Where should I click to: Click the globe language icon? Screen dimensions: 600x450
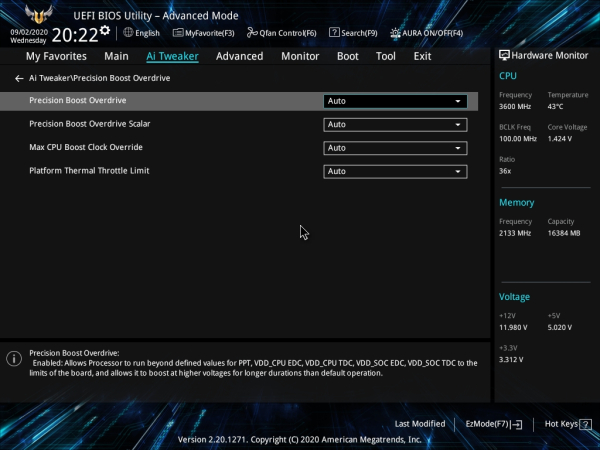click(x=128, y=33)
